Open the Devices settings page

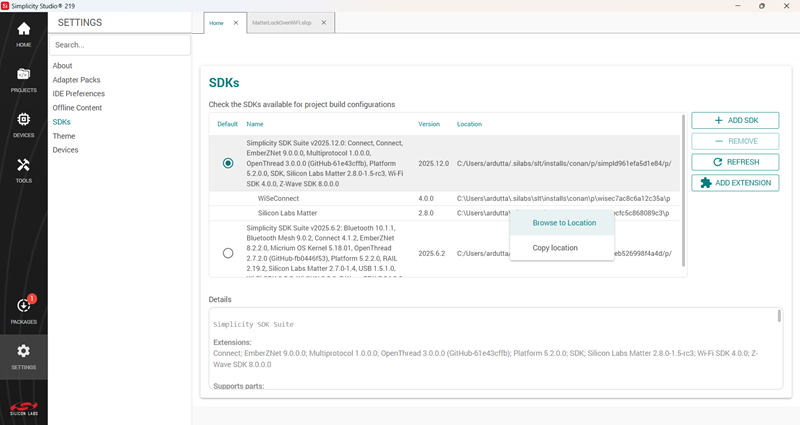coord(65,150)
